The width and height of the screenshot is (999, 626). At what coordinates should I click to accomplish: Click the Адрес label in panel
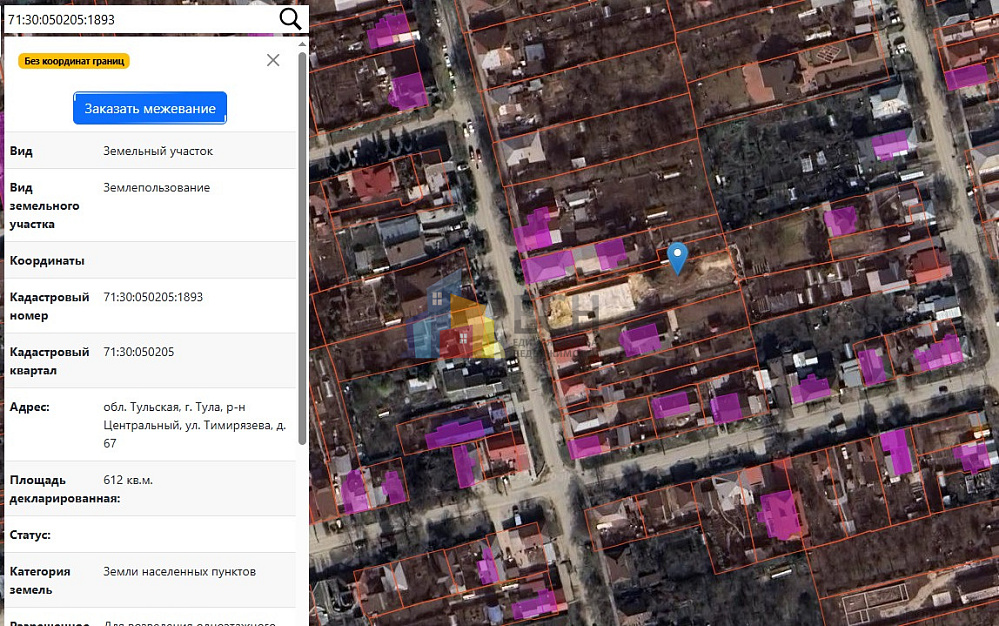tap(30, 407)
